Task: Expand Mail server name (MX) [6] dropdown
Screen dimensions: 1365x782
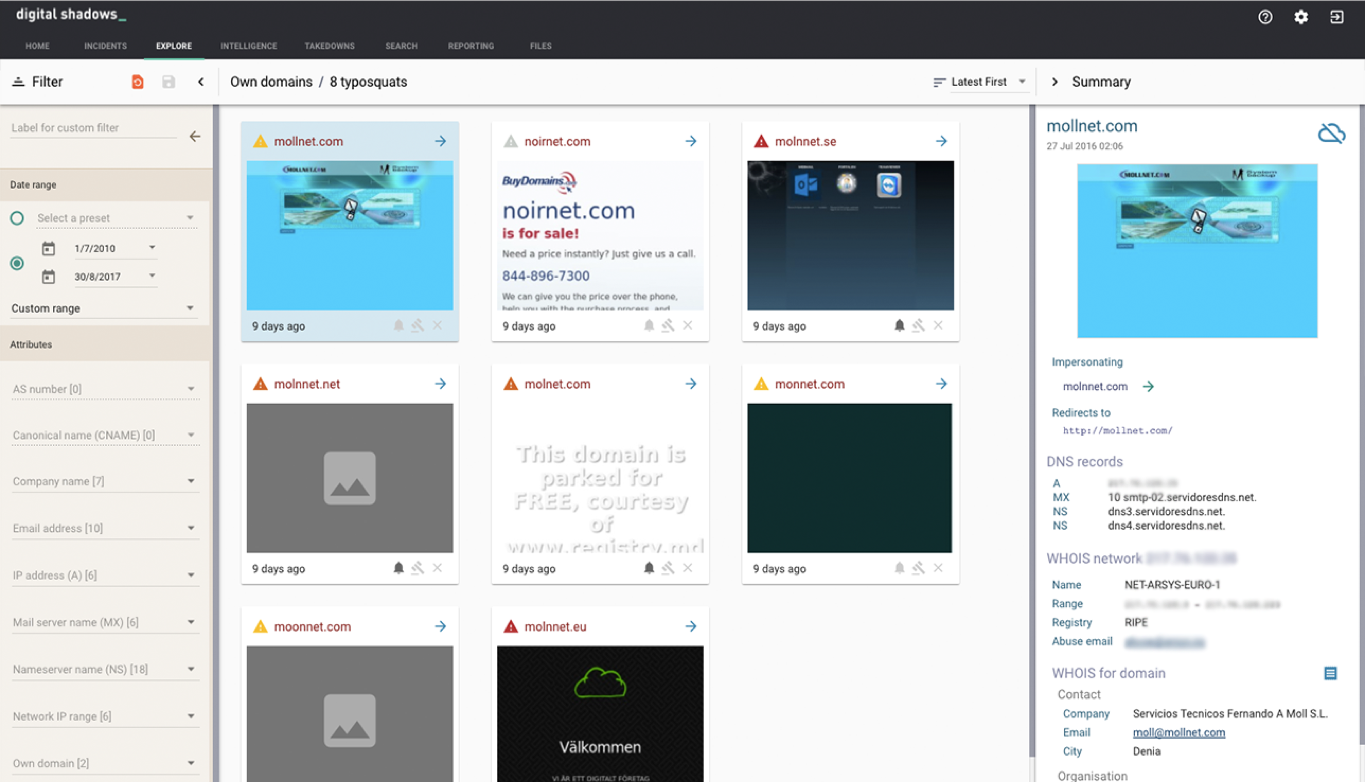Action: click(104, 623)
